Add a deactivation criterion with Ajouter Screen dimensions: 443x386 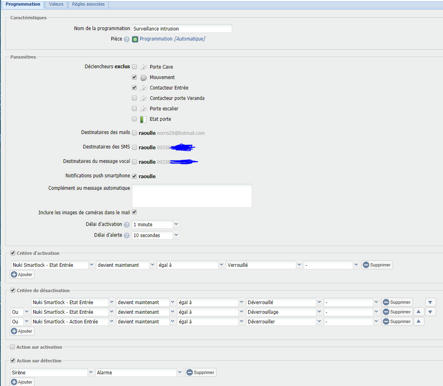pos(22,331)
